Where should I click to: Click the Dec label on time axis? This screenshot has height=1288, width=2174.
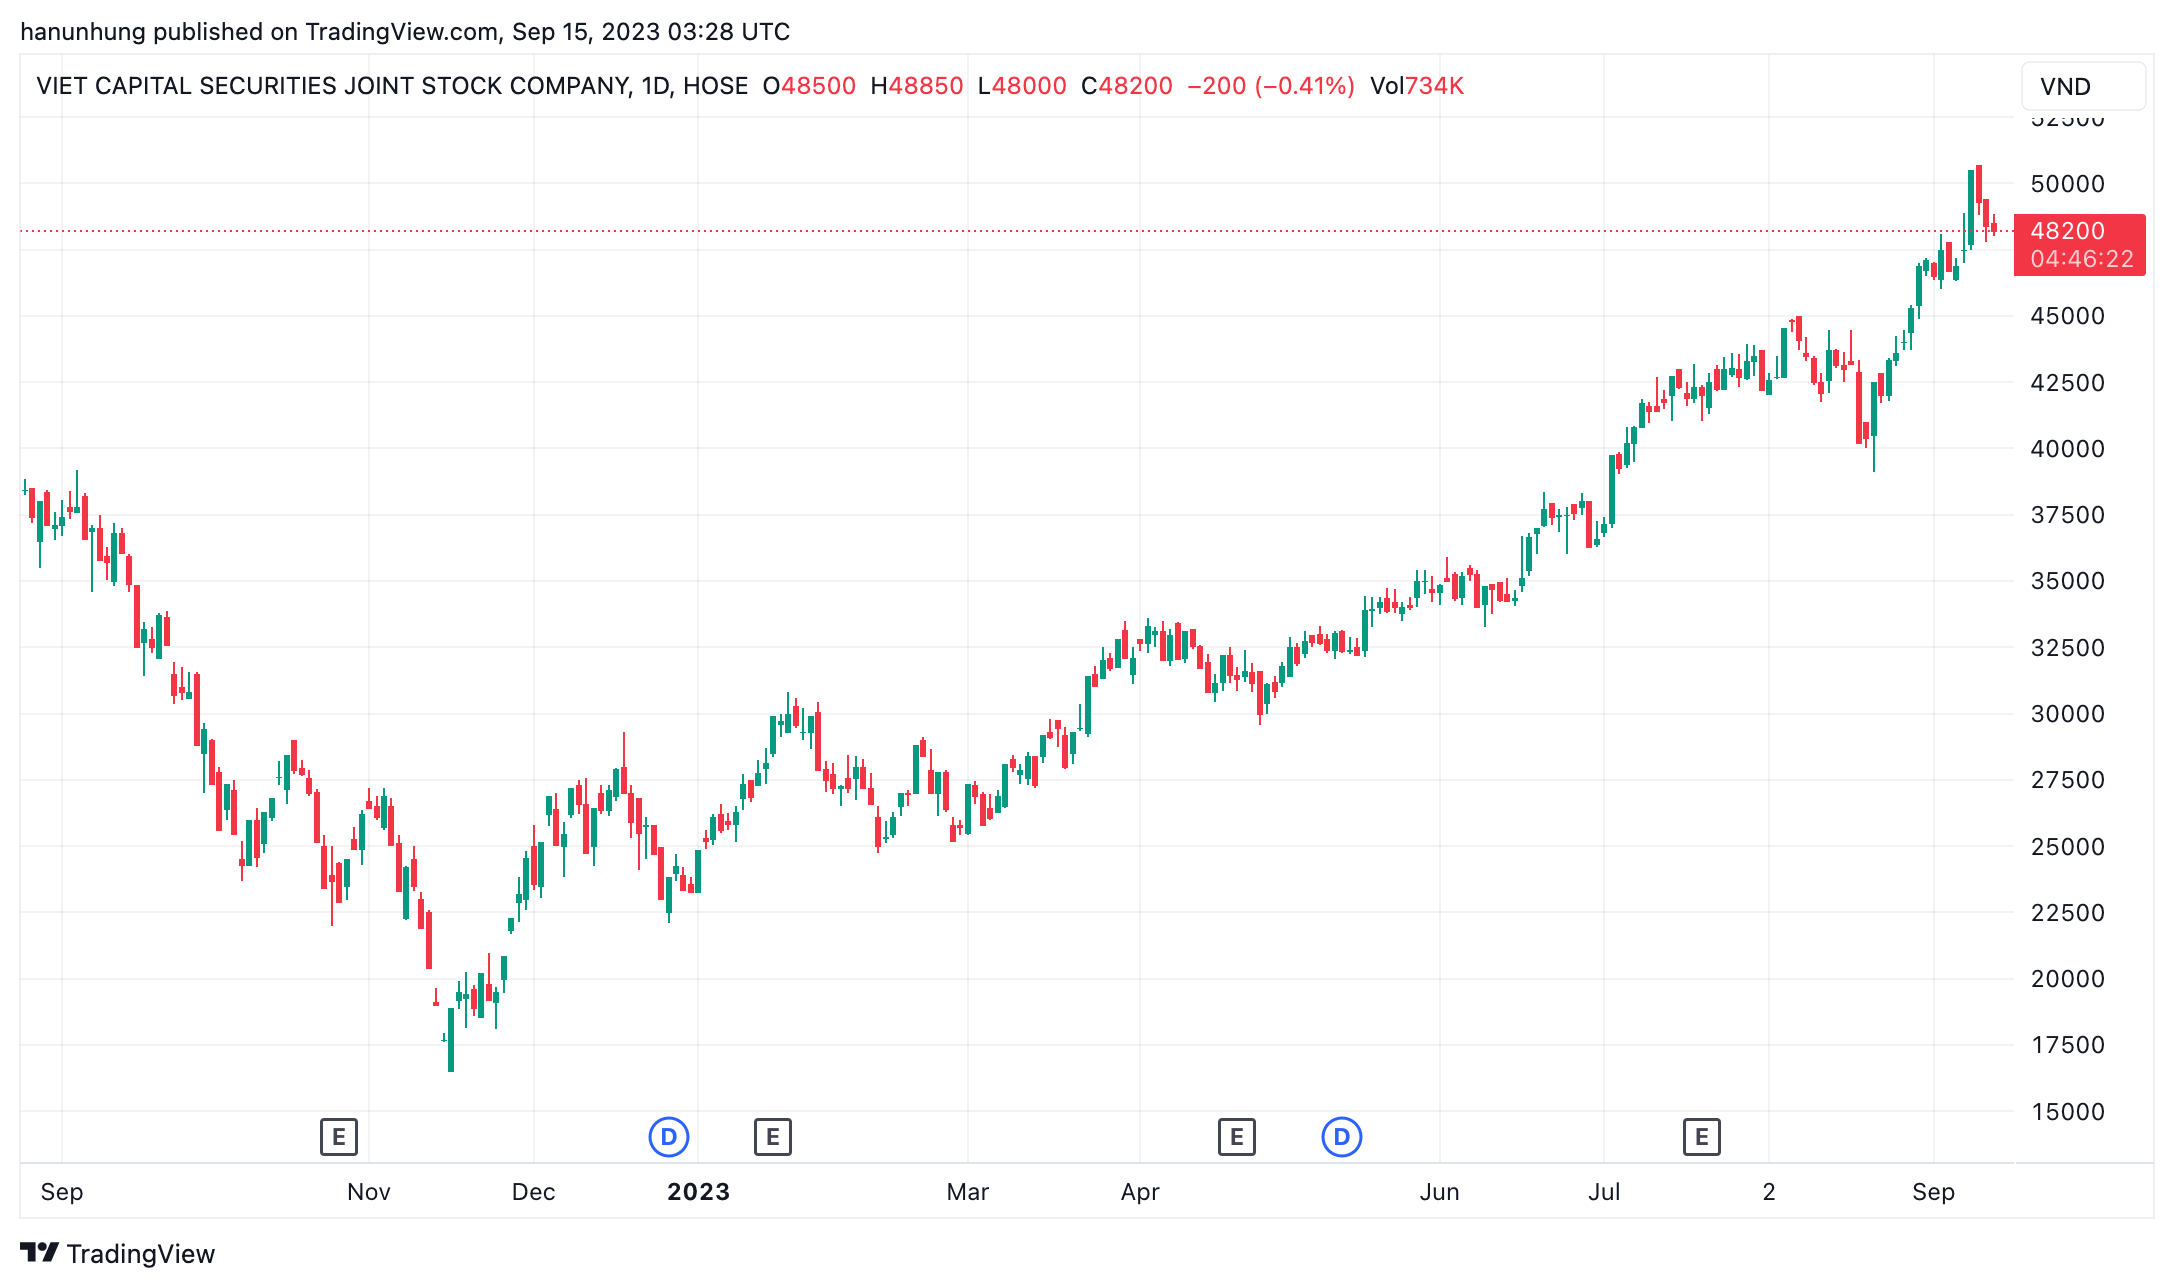click(534, 1192)
